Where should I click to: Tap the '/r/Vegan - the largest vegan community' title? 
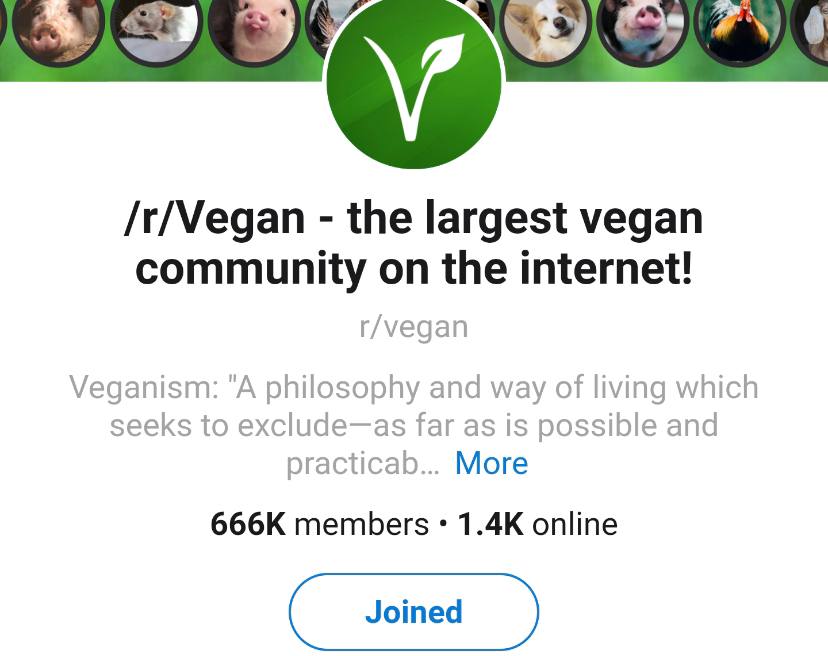coord(414,243)
